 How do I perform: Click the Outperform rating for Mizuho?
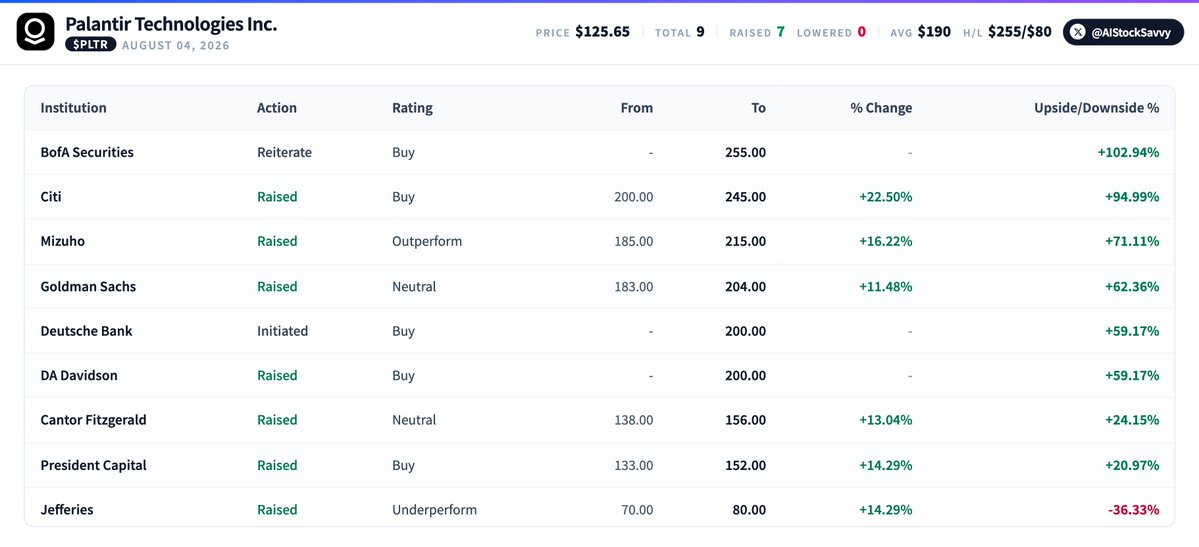point(427,241)
